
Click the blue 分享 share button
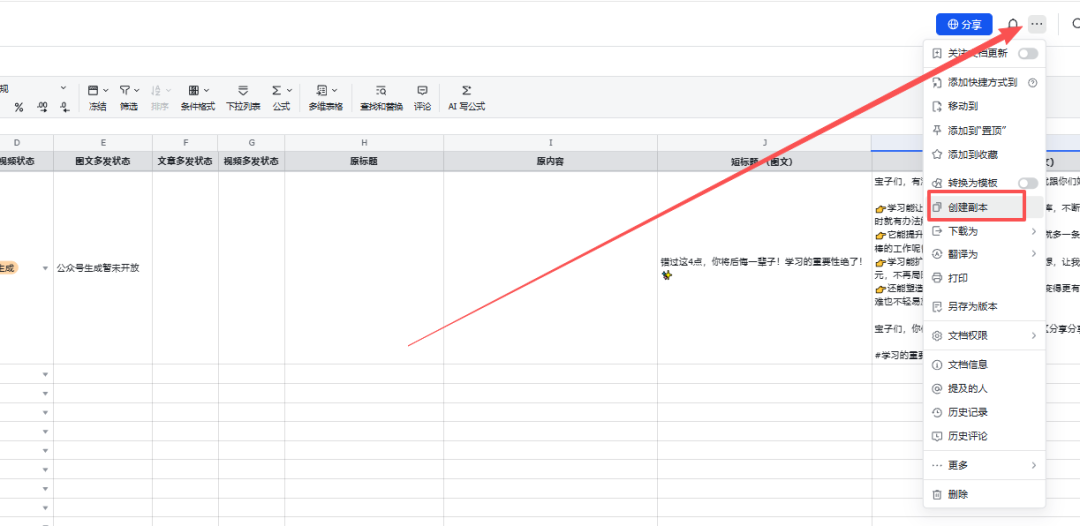coord(964,24)
